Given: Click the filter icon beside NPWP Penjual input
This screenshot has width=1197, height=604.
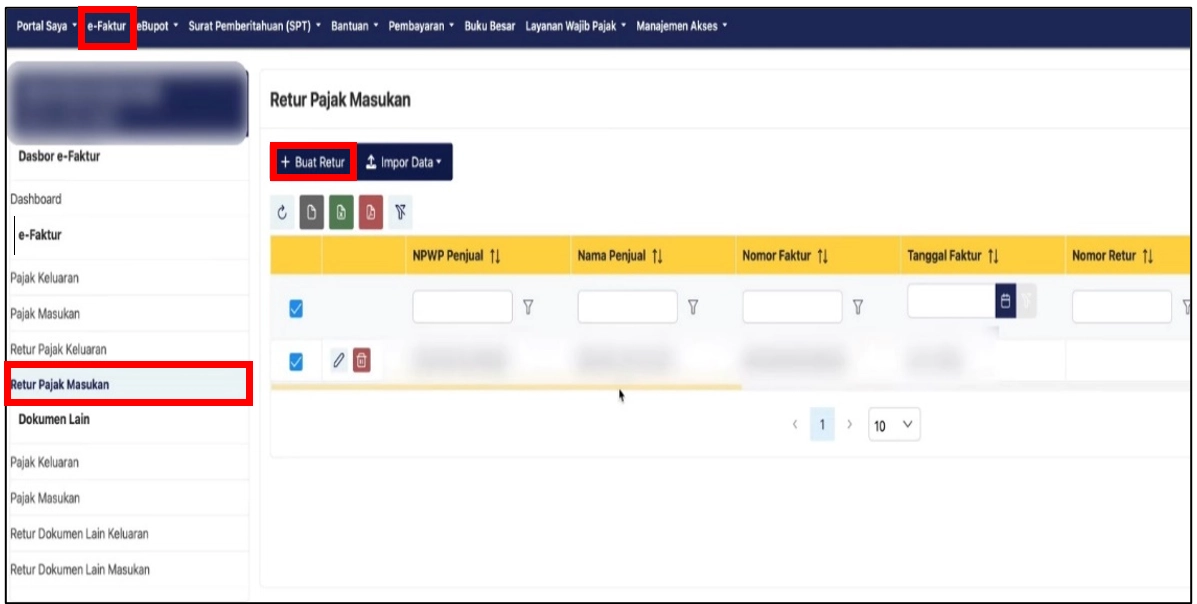Looking at the screenshot, I should click(x=528, y=307).
